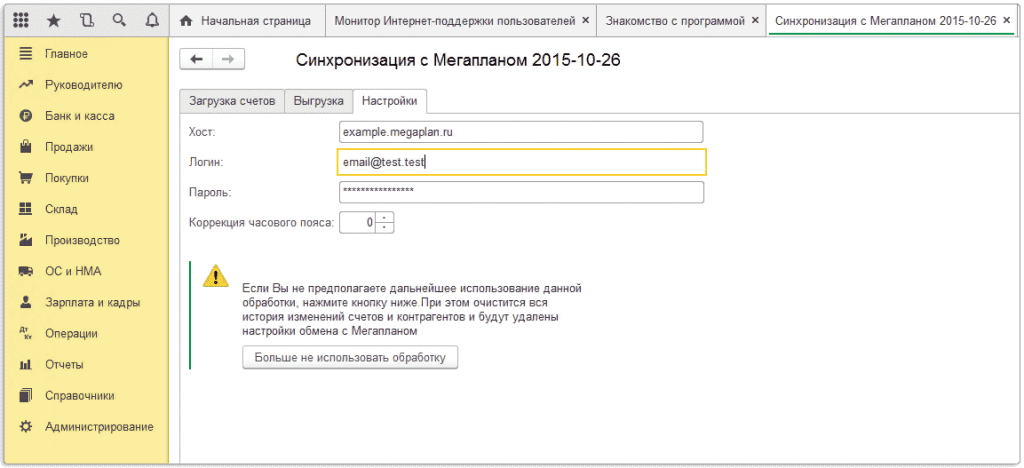Click the yellow warning triangle icon

(x=216, y=275)
